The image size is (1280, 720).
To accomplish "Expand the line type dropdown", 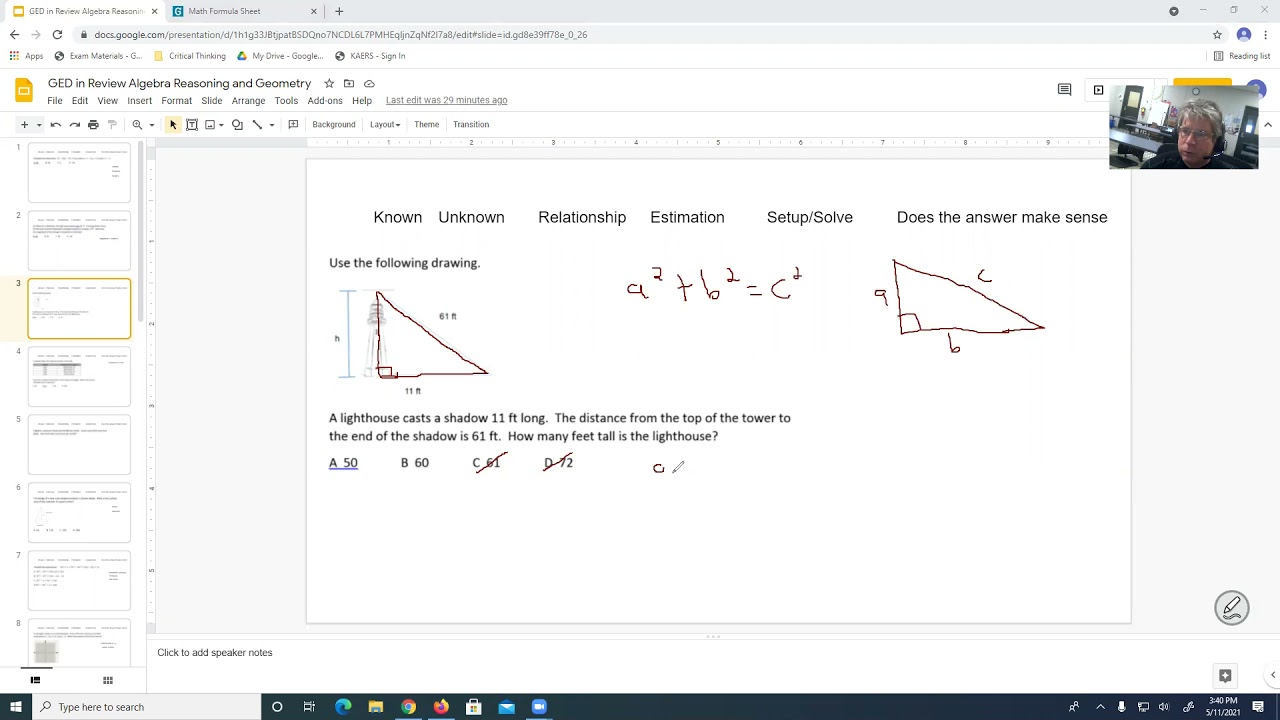I will click(x=272, y=125).
